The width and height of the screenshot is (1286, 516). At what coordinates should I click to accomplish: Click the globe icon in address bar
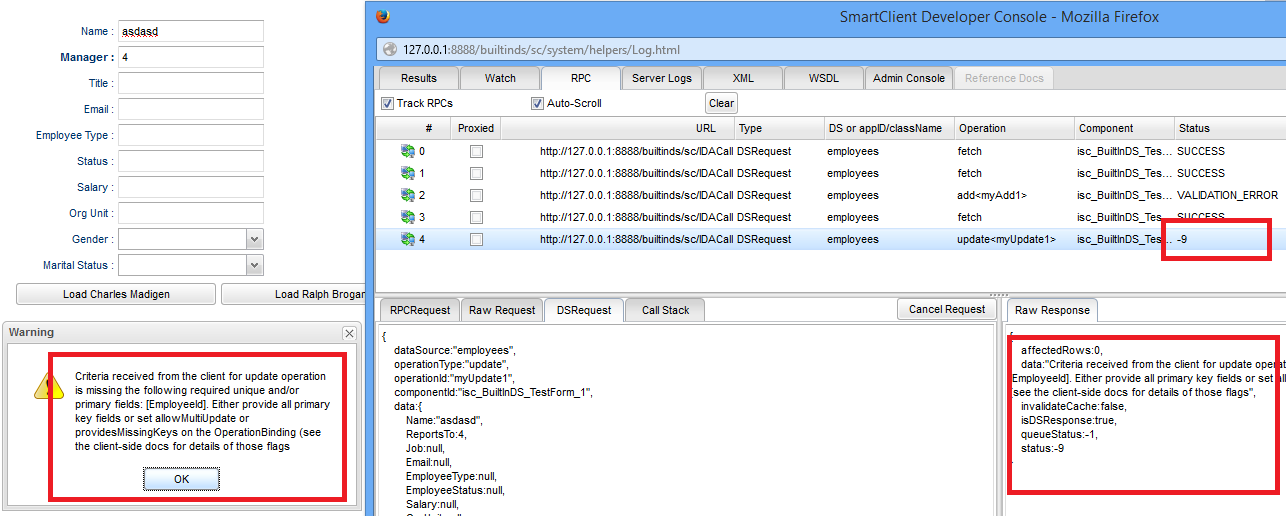point(388,49)
